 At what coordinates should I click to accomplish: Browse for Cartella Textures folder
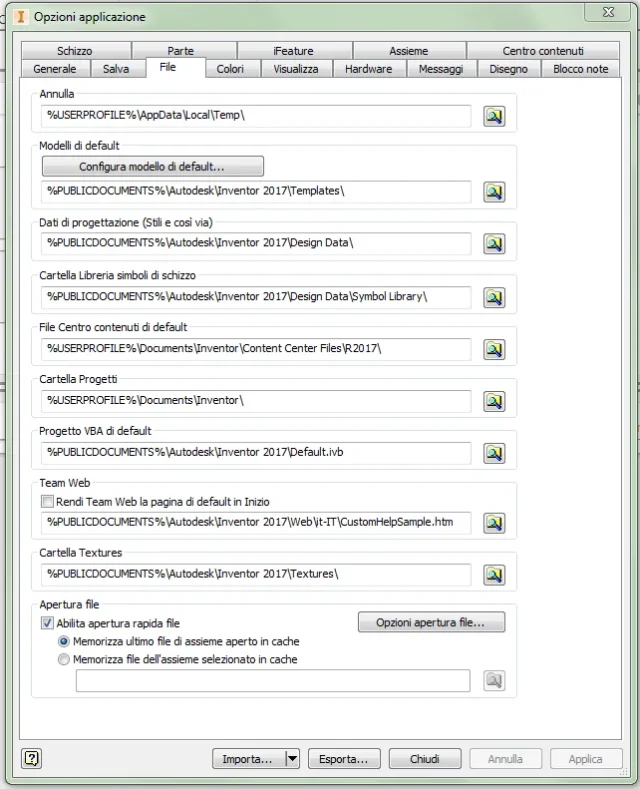pyautogui.click(x=494, y=575)
